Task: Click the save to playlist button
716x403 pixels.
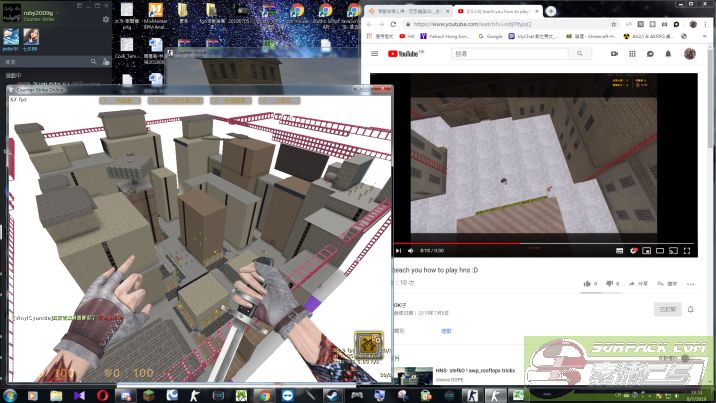Action: (x=667, y=283)
